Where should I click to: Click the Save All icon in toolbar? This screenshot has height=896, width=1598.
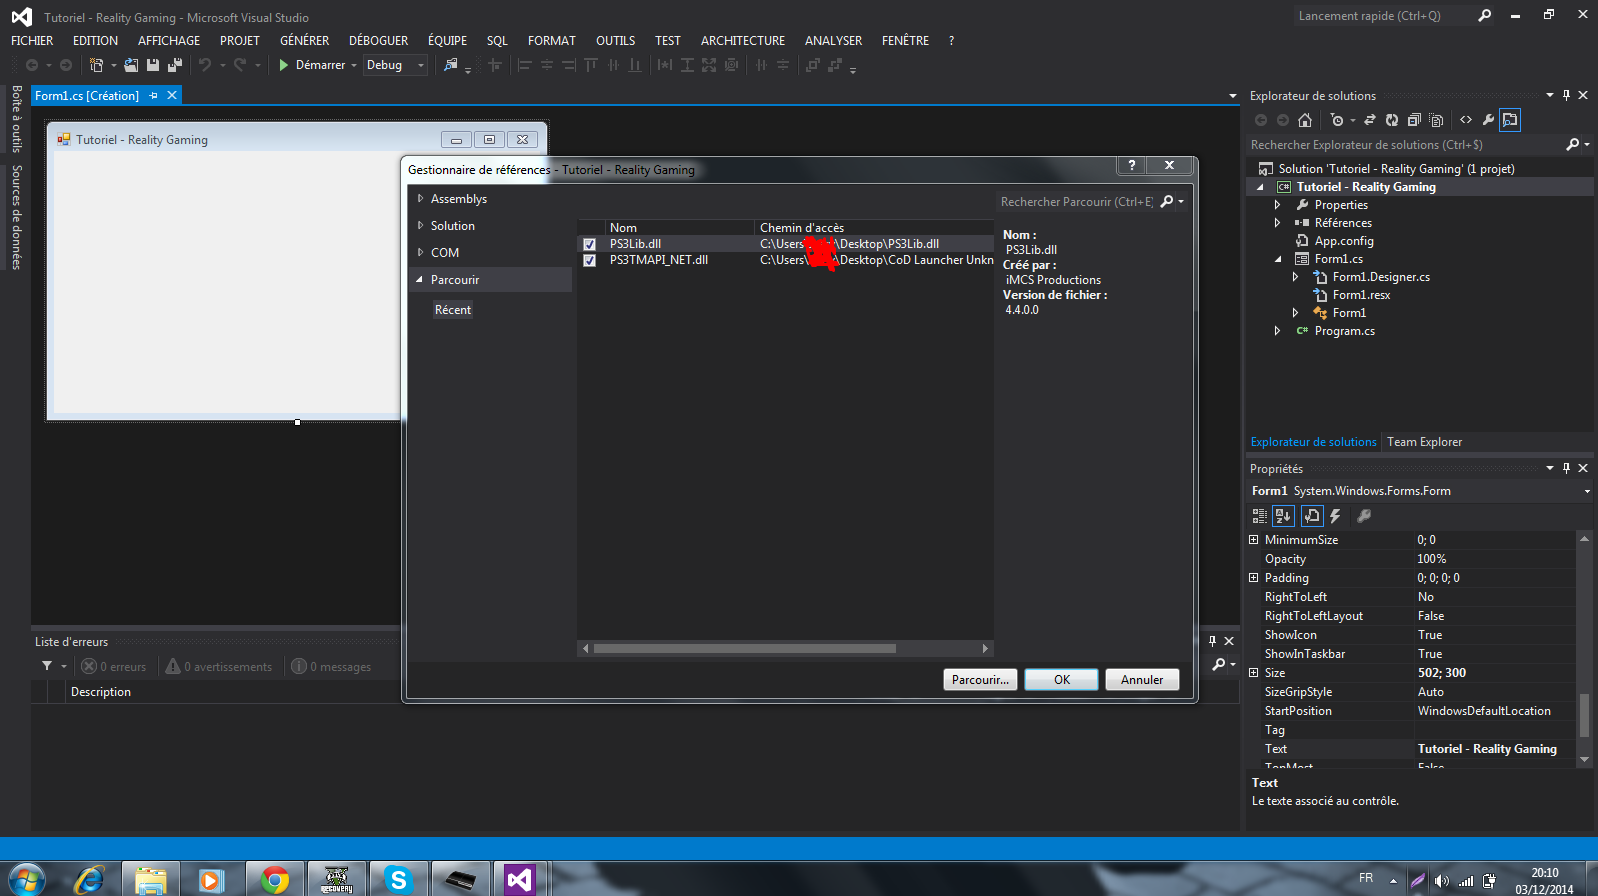click(x=175, y=65)
